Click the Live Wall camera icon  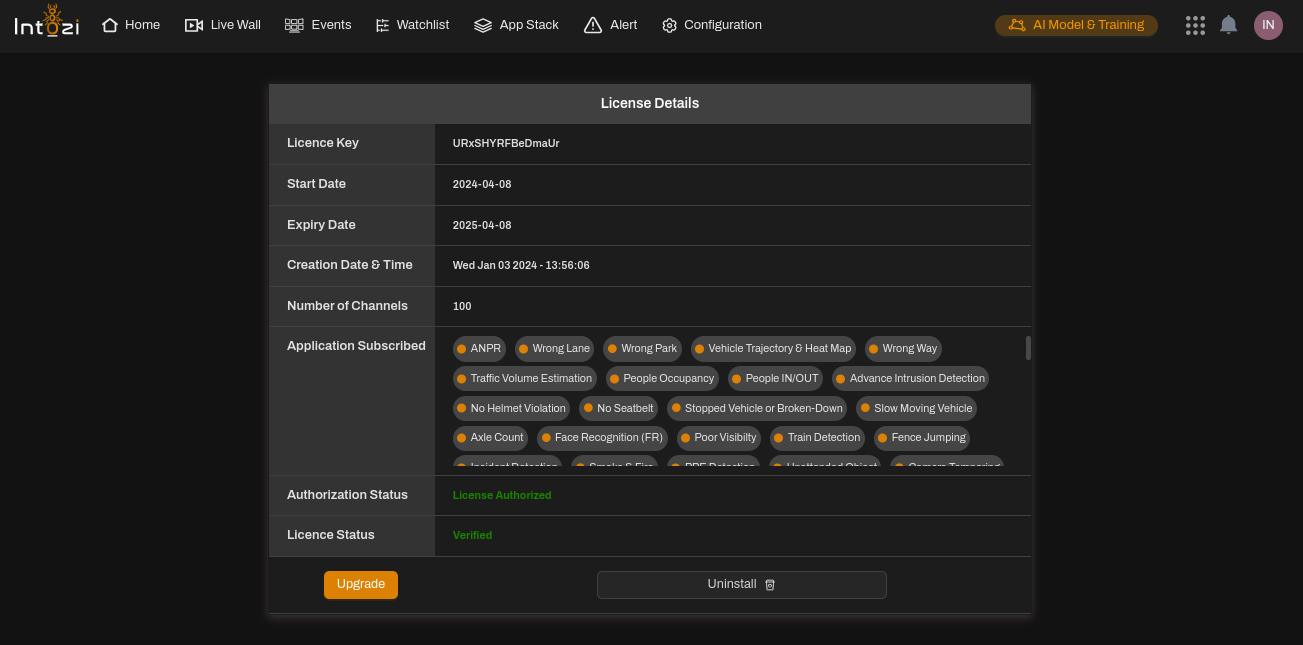pyautogui.click(x=194, y=25)
